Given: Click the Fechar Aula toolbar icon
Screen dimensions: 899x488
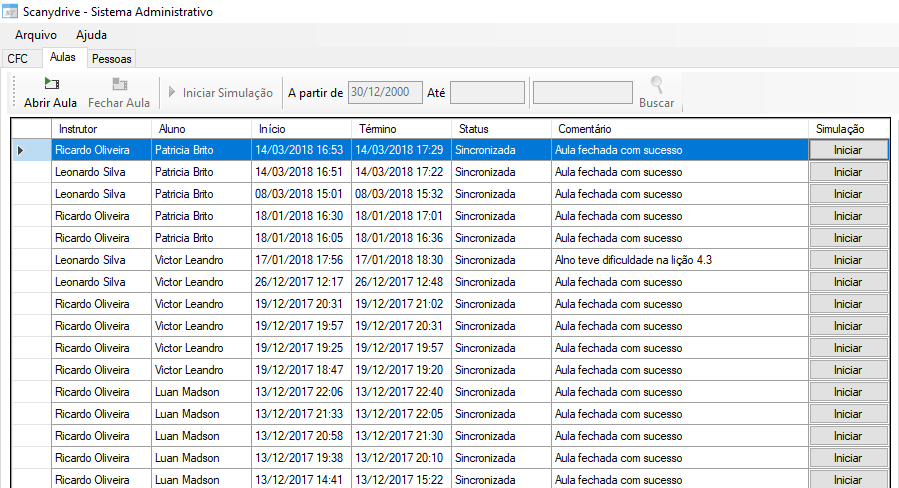Looking at the screenshot, I should pyautogui.click(x=119, y=85).
